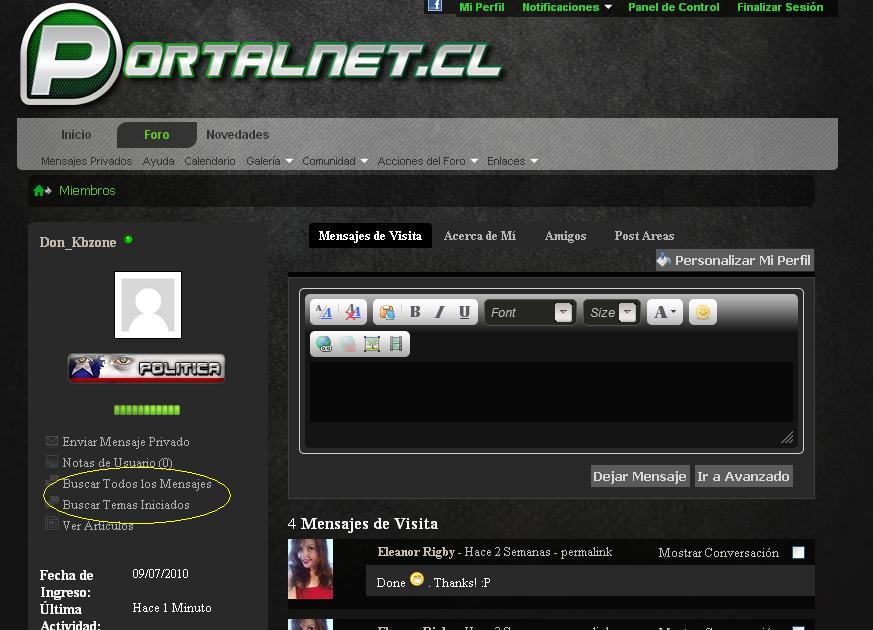The image size is (873, 630).
Task: Open the Acerca de Mí tab
Action: (480, 236)
